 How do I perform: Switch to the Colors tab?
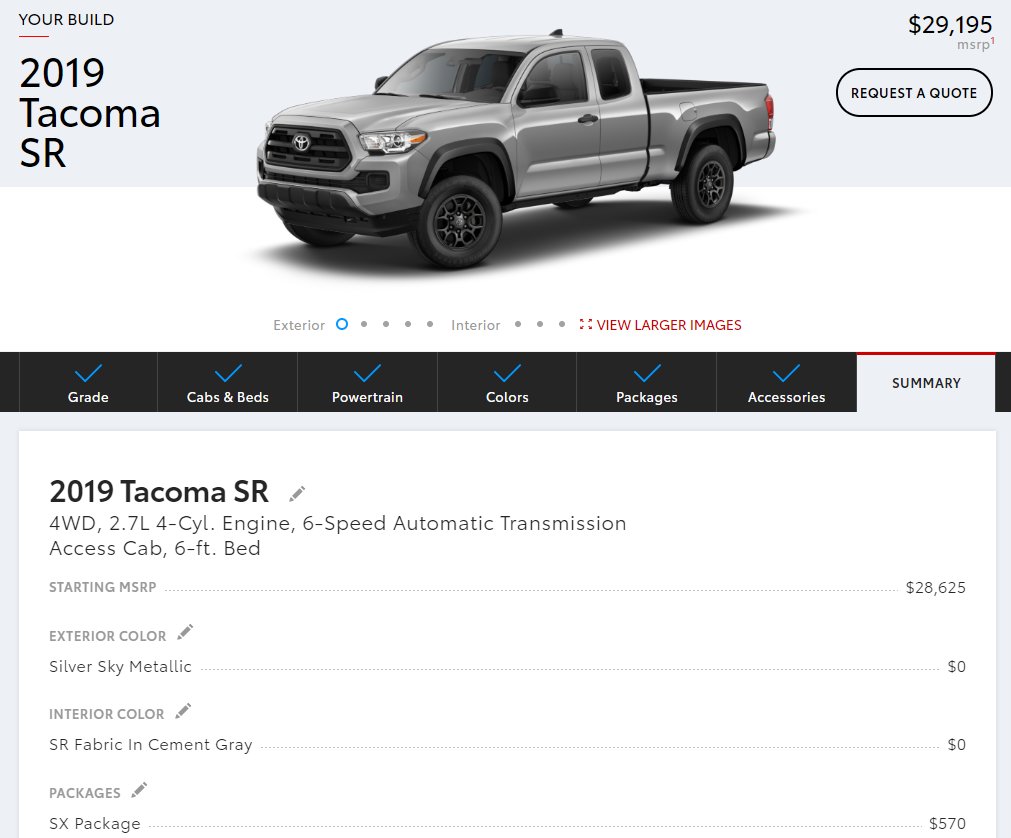point(507,382)
